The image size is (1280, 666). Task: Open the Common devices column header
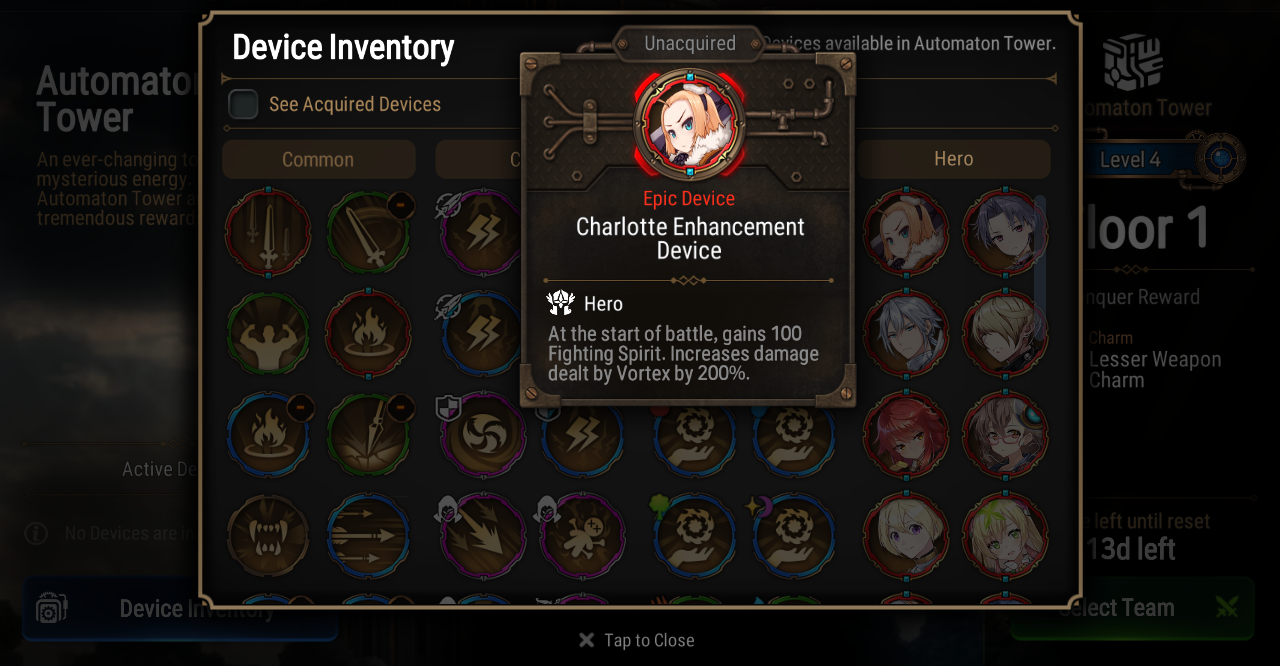click(318, 159)
